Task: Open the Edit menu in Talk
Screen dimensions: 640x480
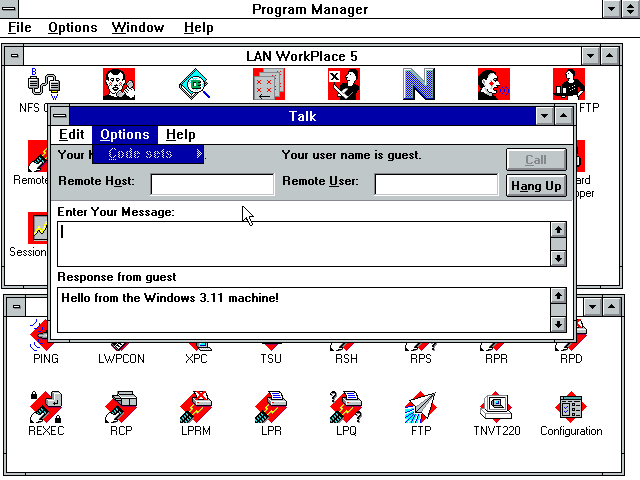Action: click(x=71, y=134)
